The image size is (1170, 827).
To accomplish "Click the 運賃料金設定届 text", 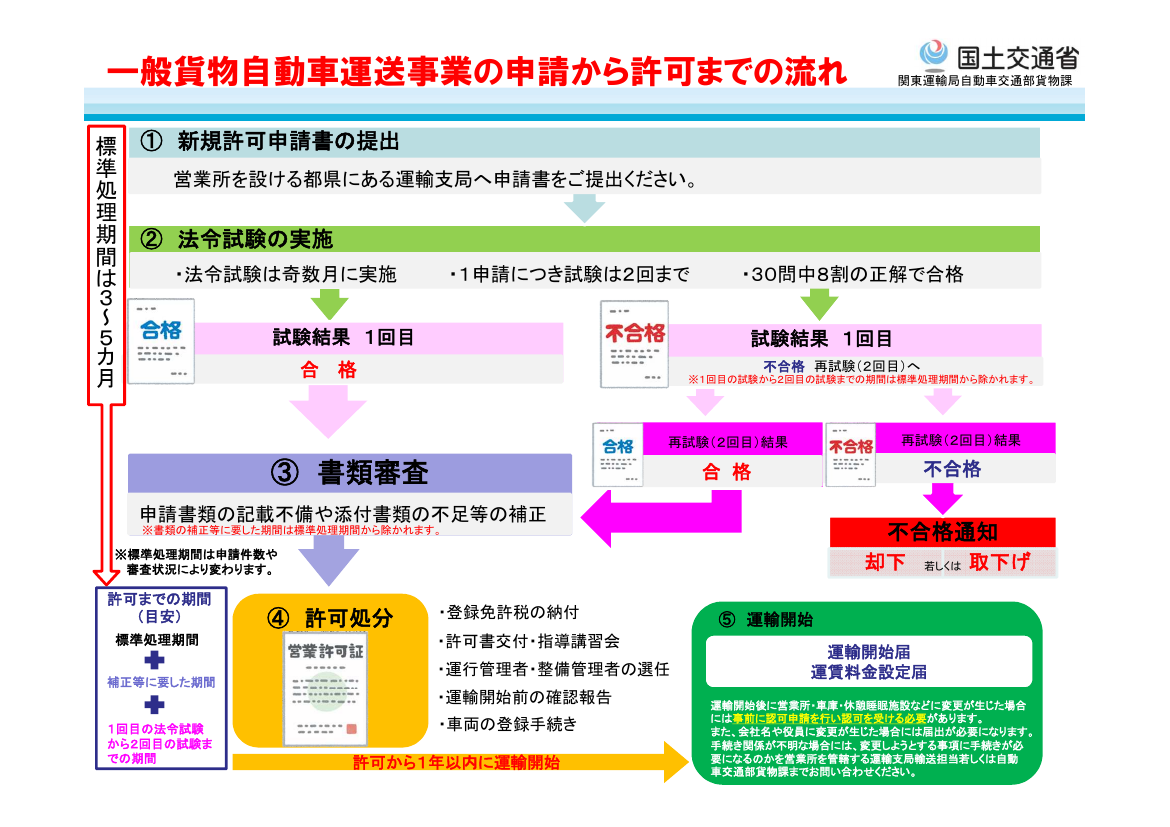I will 869,672.
